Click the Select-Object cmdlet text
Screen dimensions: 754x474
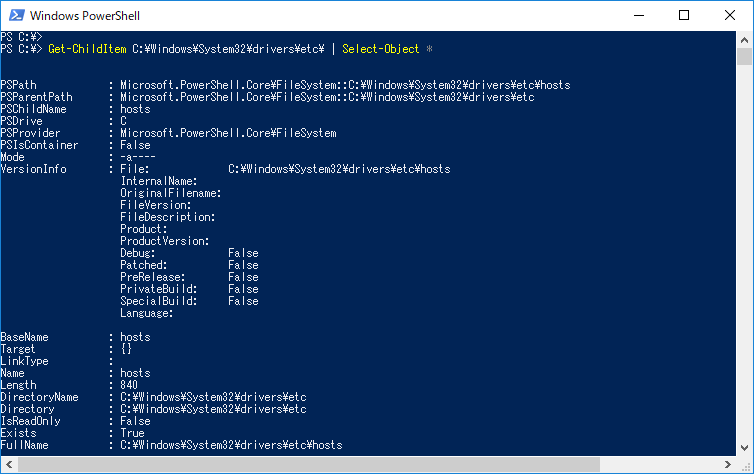[x=380, y=49]
